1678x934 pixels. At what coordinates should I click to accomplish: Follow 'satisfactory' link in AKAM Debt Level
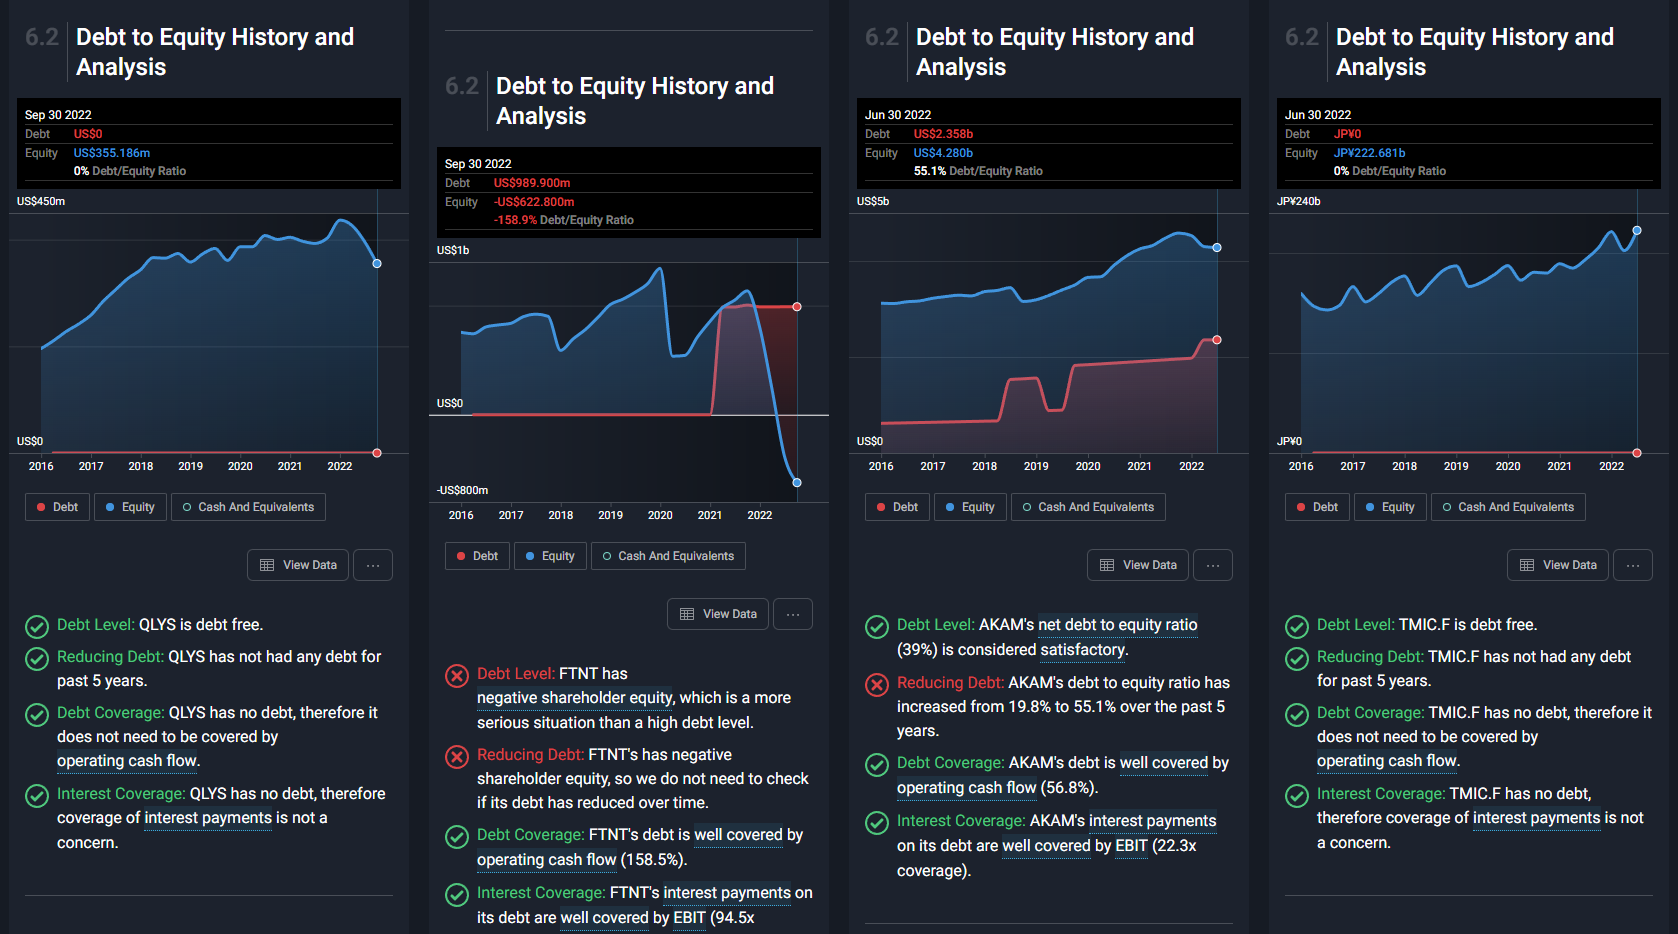(1083, 650)
